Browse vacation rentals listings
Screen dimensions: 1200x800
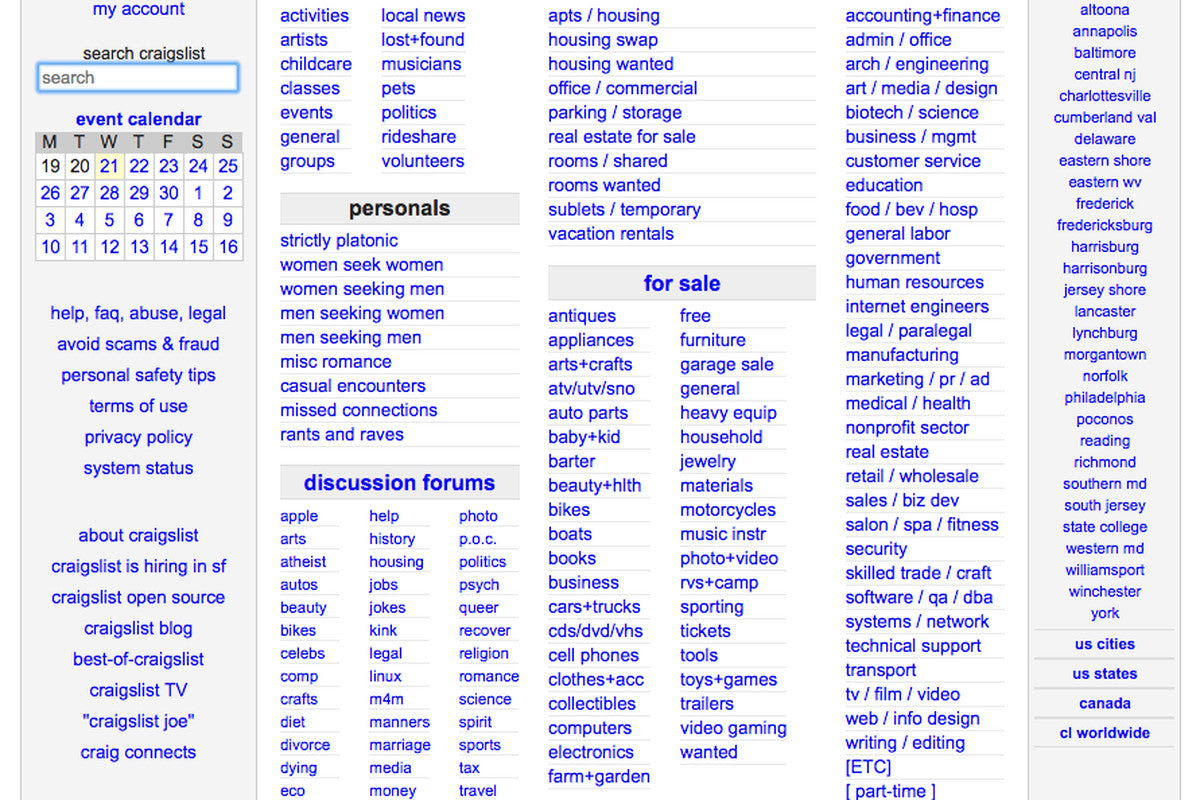[x=611, y=234]
